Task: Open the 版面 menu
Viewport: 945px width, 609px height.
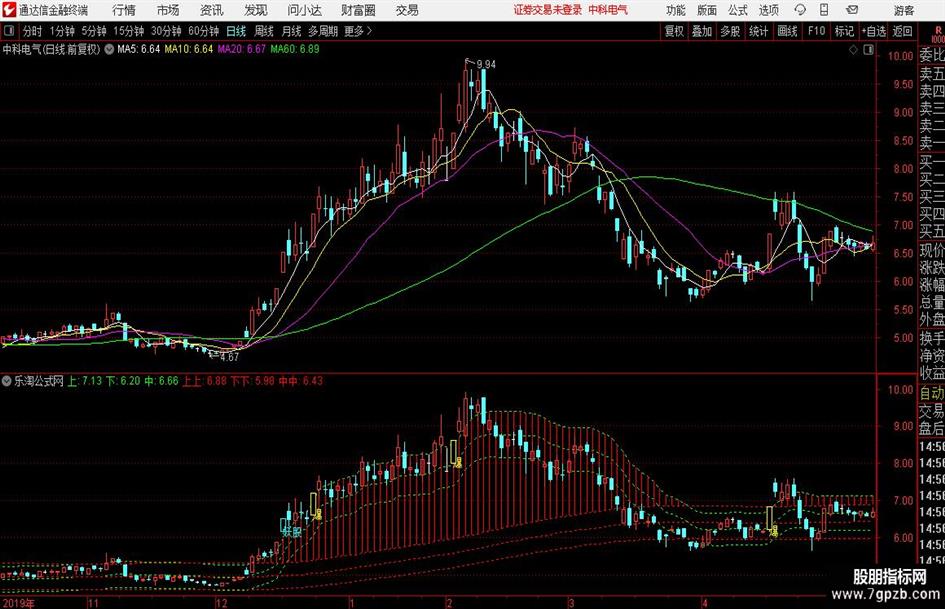Action: [x=706, y=10]
